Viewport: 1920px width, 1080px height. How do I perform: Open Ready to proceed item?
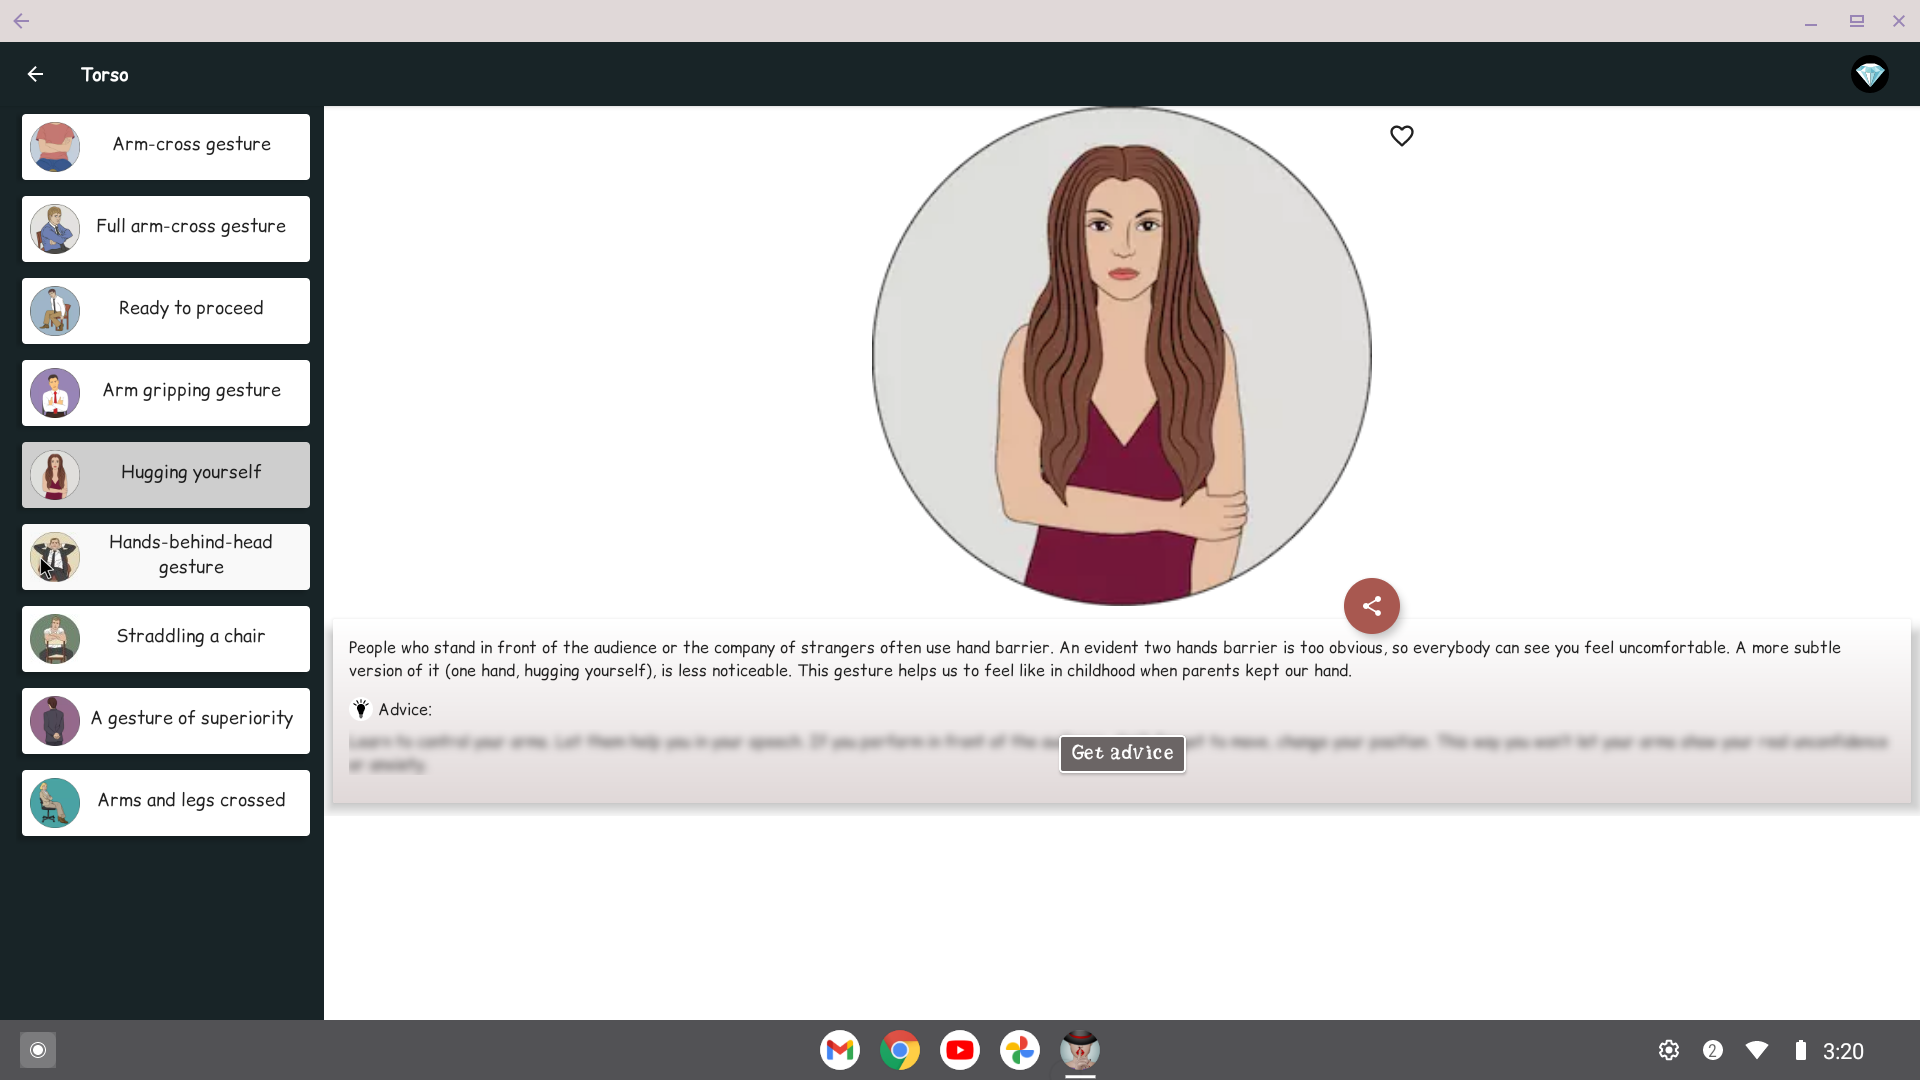click(x=166, y=311)
